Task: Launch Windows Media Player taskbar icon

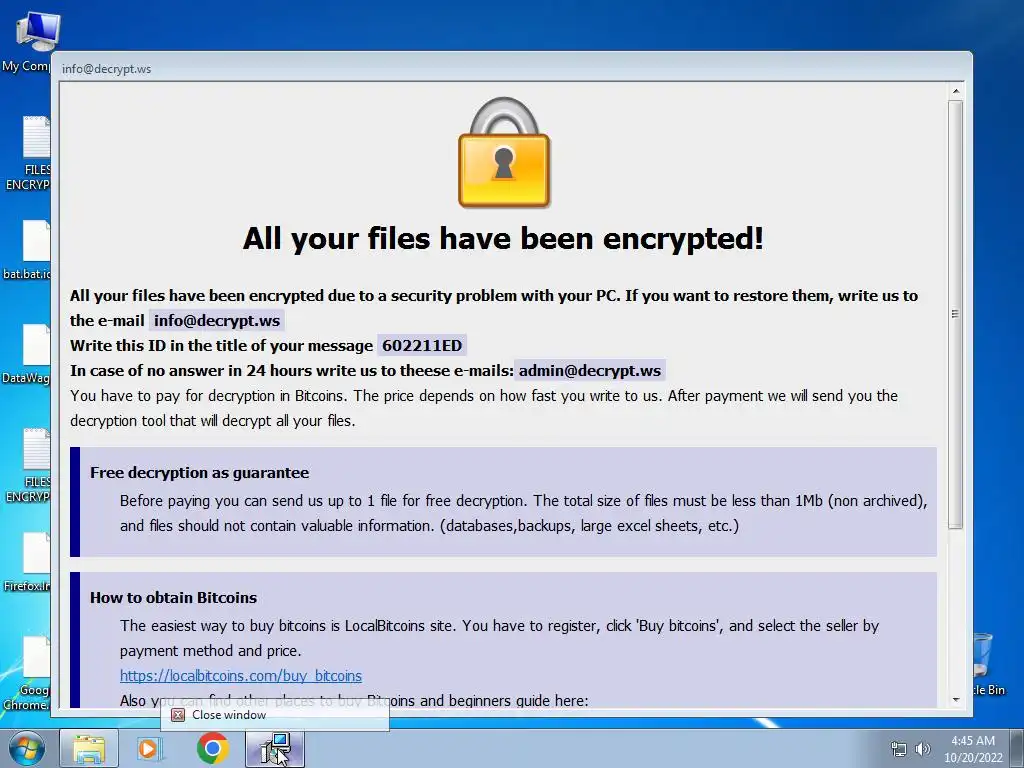Action: [x=148, y=748]
